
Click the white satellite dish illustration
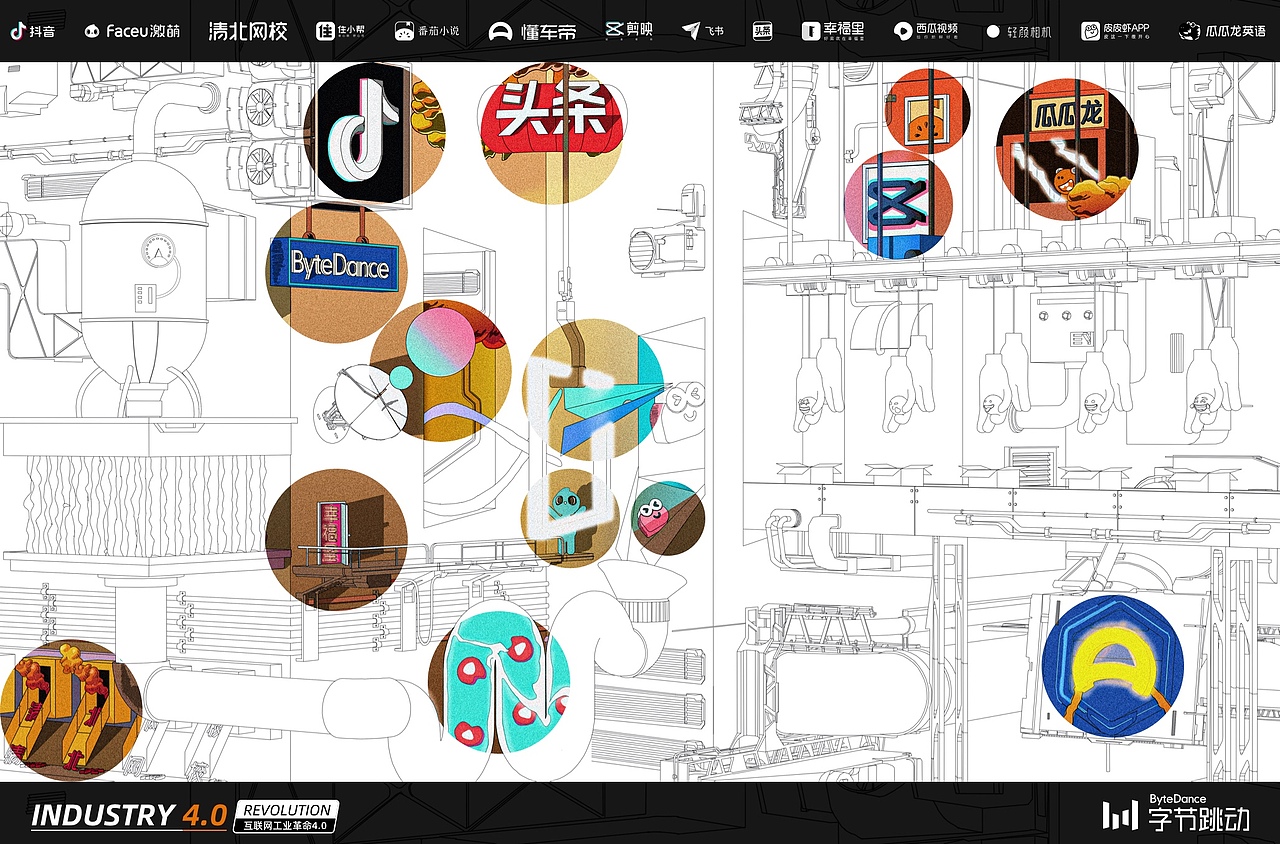pyautogui.click(x=362, y=403)
